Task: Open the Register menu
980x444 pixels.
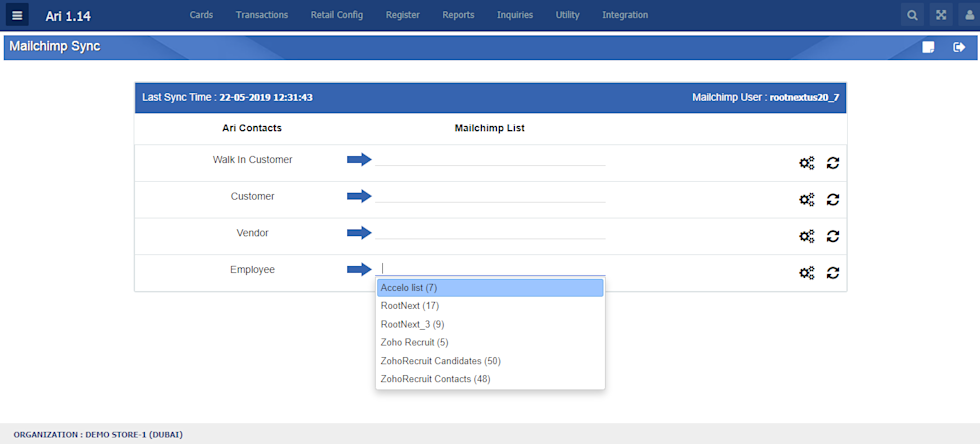Action: tap(403, 15)
